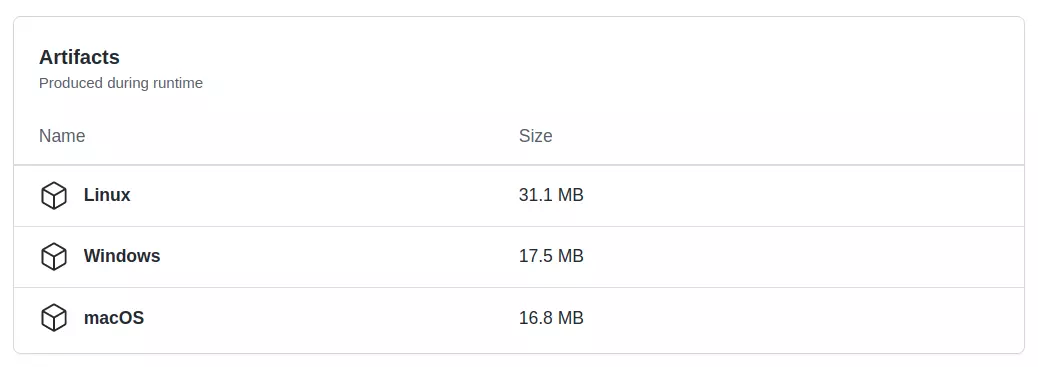Click the 17.5 size value for Windows
This screenshot has height=367, width=1038.
tap(536, 256)
